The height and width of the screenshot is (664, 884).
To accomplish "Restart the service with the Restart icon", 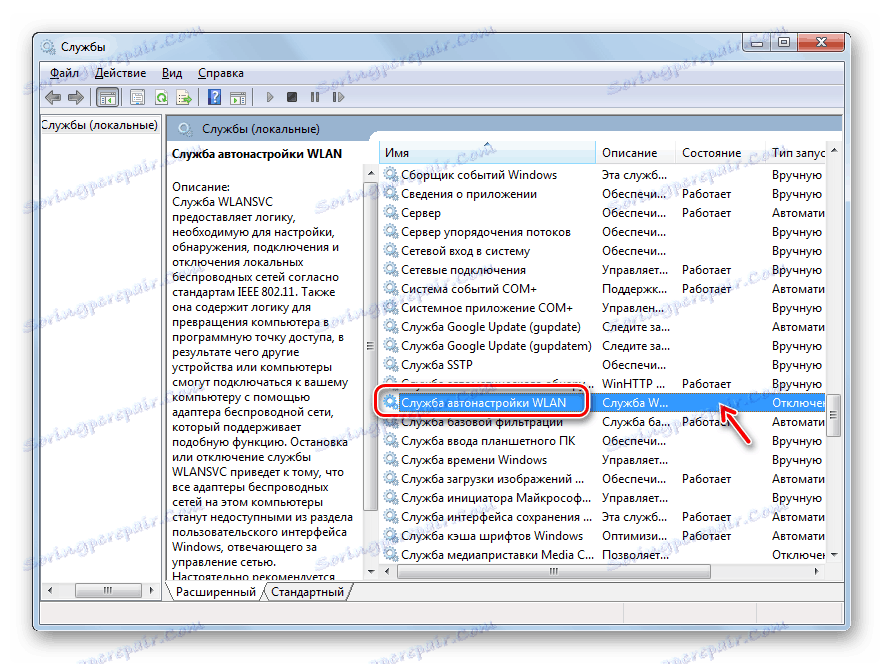I will [338, 98].
